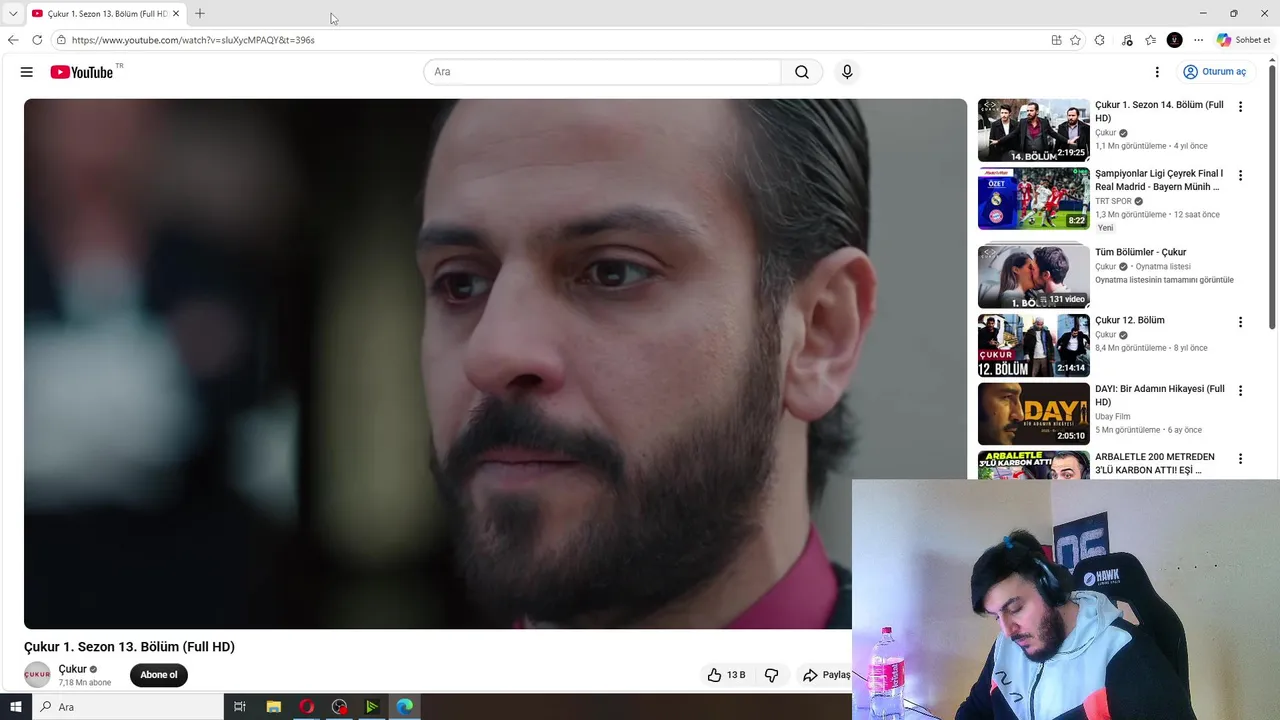Viewport: 1280px width, 720px height.
Task: Open Microsoft Edge taskbar icon
Action: click(x=404, y=707)
